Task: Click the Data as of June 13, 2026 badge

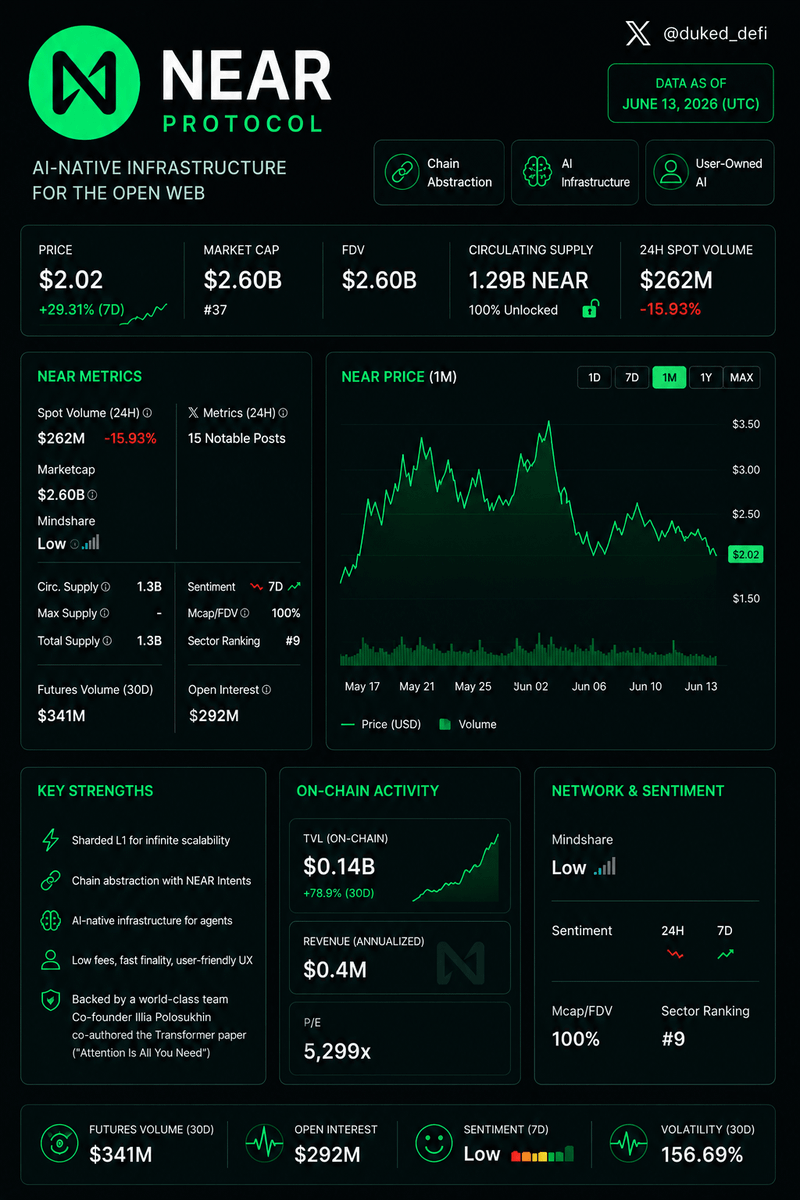Action: [691, 94]
